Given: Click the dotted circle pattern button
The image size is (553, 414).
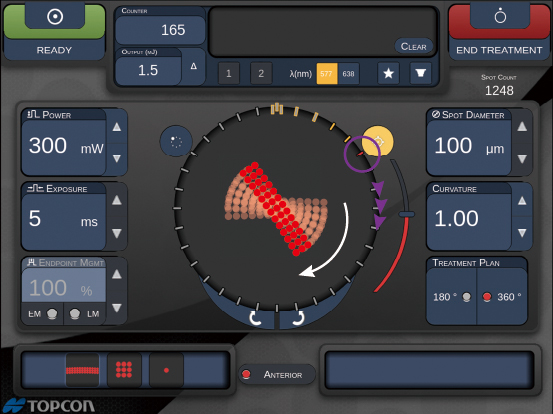Looking at the screenshot, I should coord(176,141).
